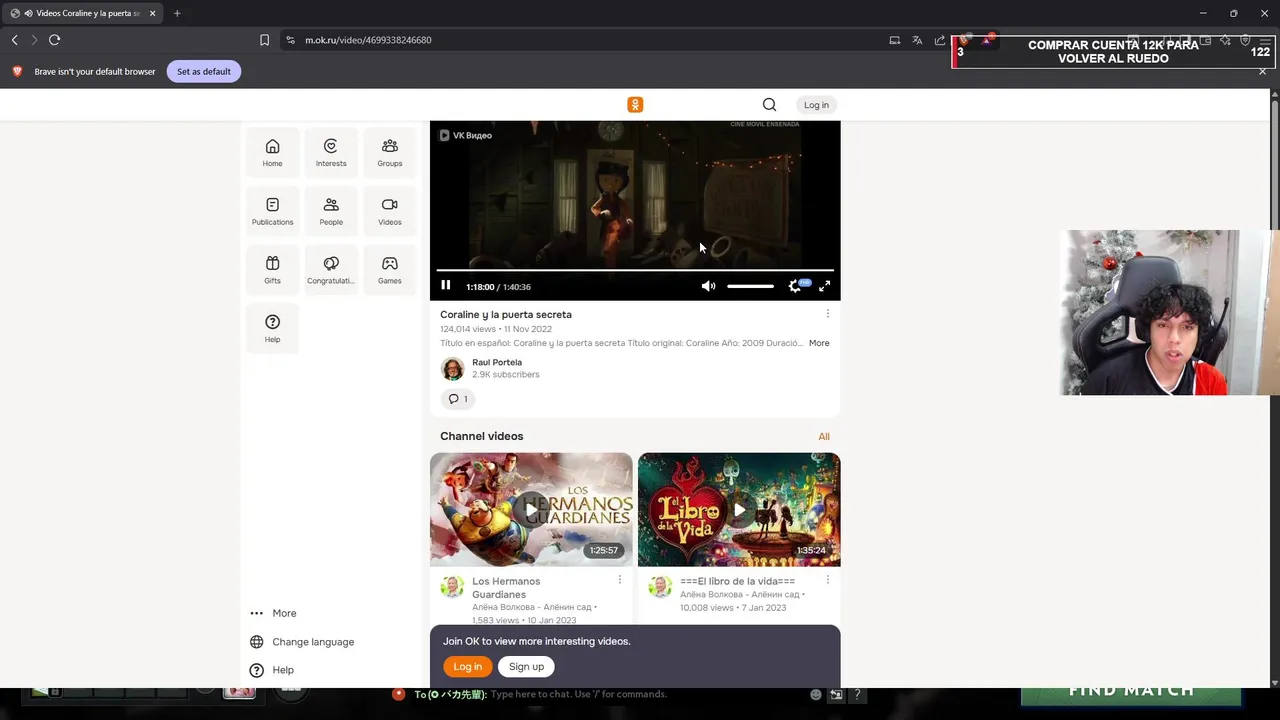
Task: Open the comments button showing 1
Action: coord(457,399)
